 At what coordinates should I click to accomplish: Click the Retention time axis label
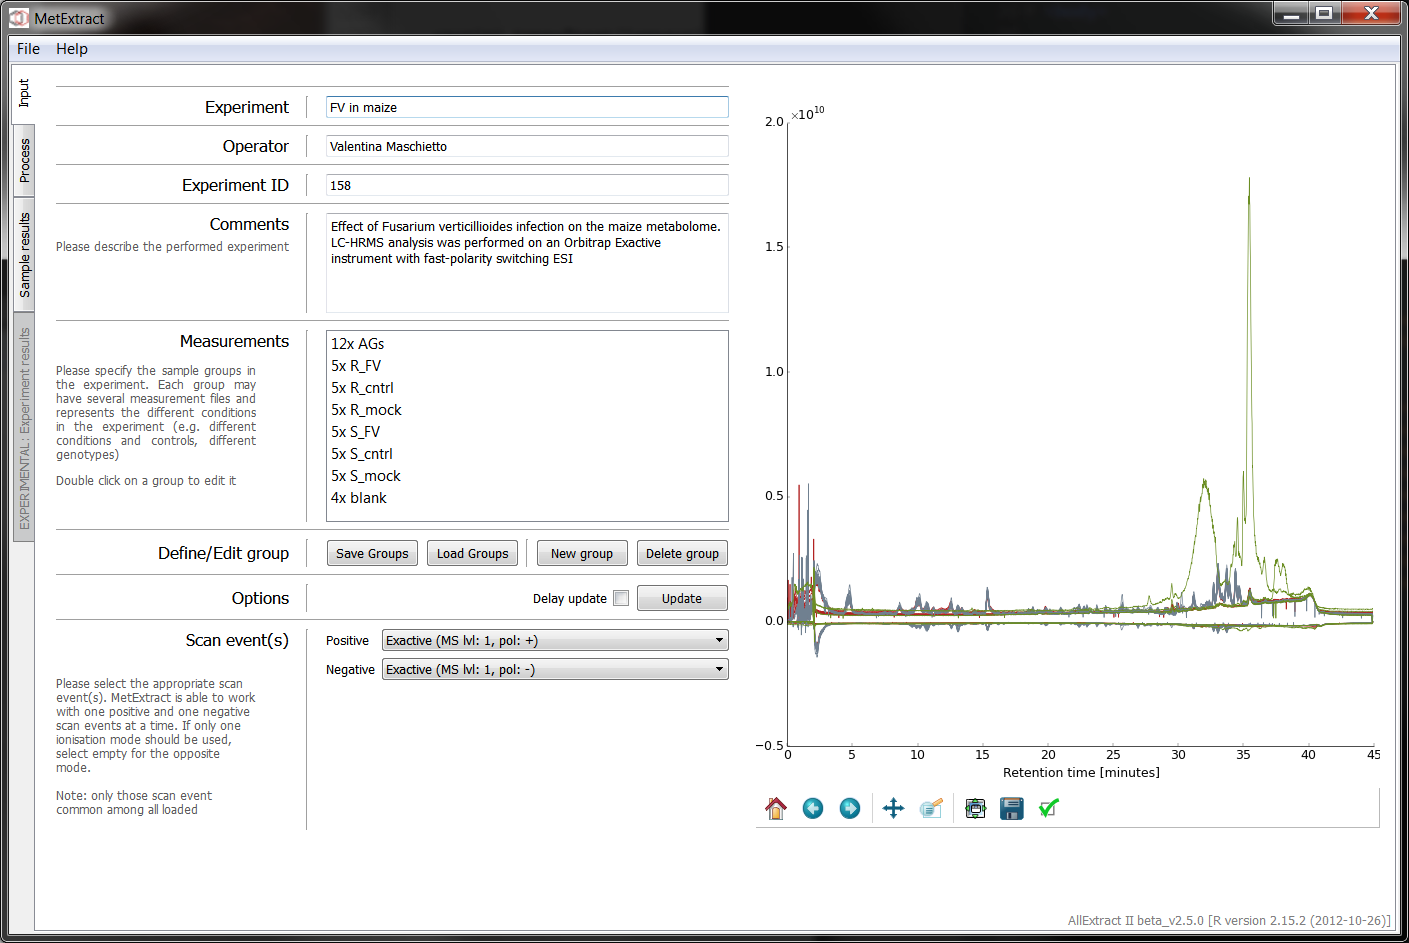pos(1081,772)
